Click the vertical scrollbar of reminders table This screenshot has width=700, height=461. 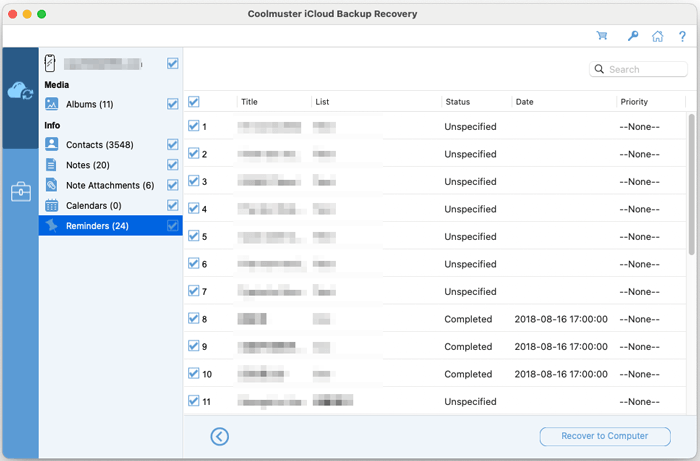coord(692,184)
